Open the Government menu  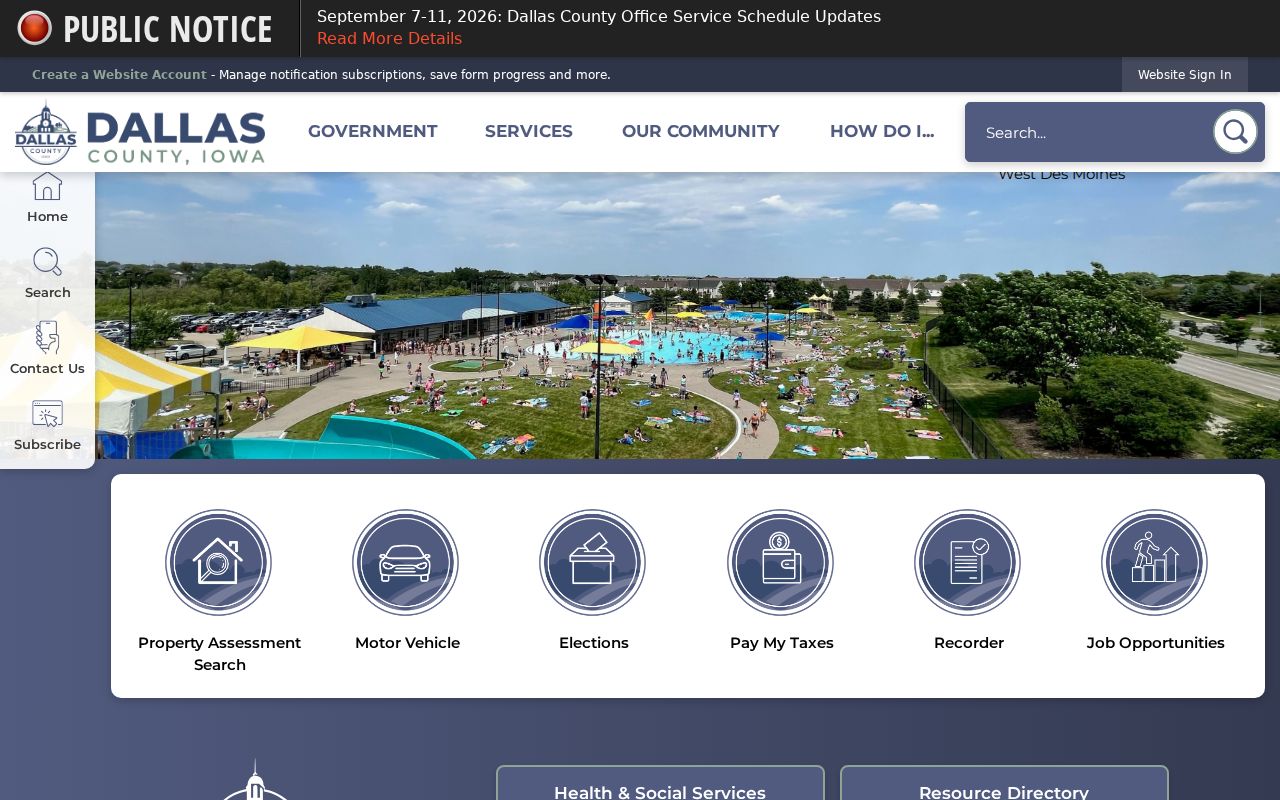pyautogui.click(x=373, y=131)
